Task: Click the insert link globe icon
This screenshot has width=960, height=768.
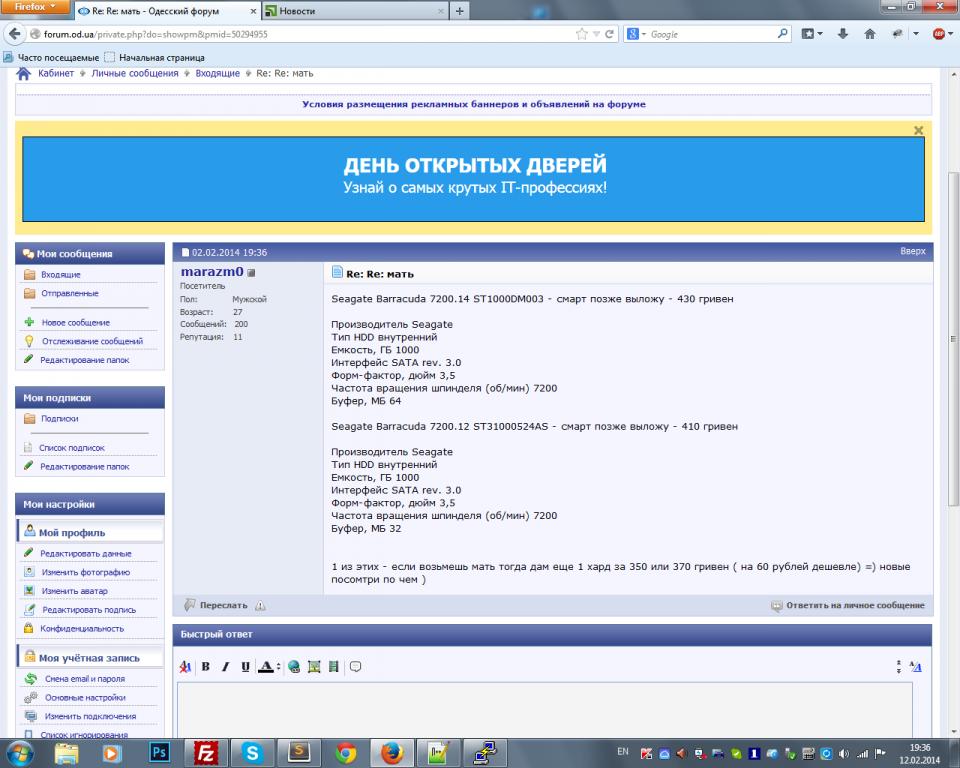Action: (294, 667)
